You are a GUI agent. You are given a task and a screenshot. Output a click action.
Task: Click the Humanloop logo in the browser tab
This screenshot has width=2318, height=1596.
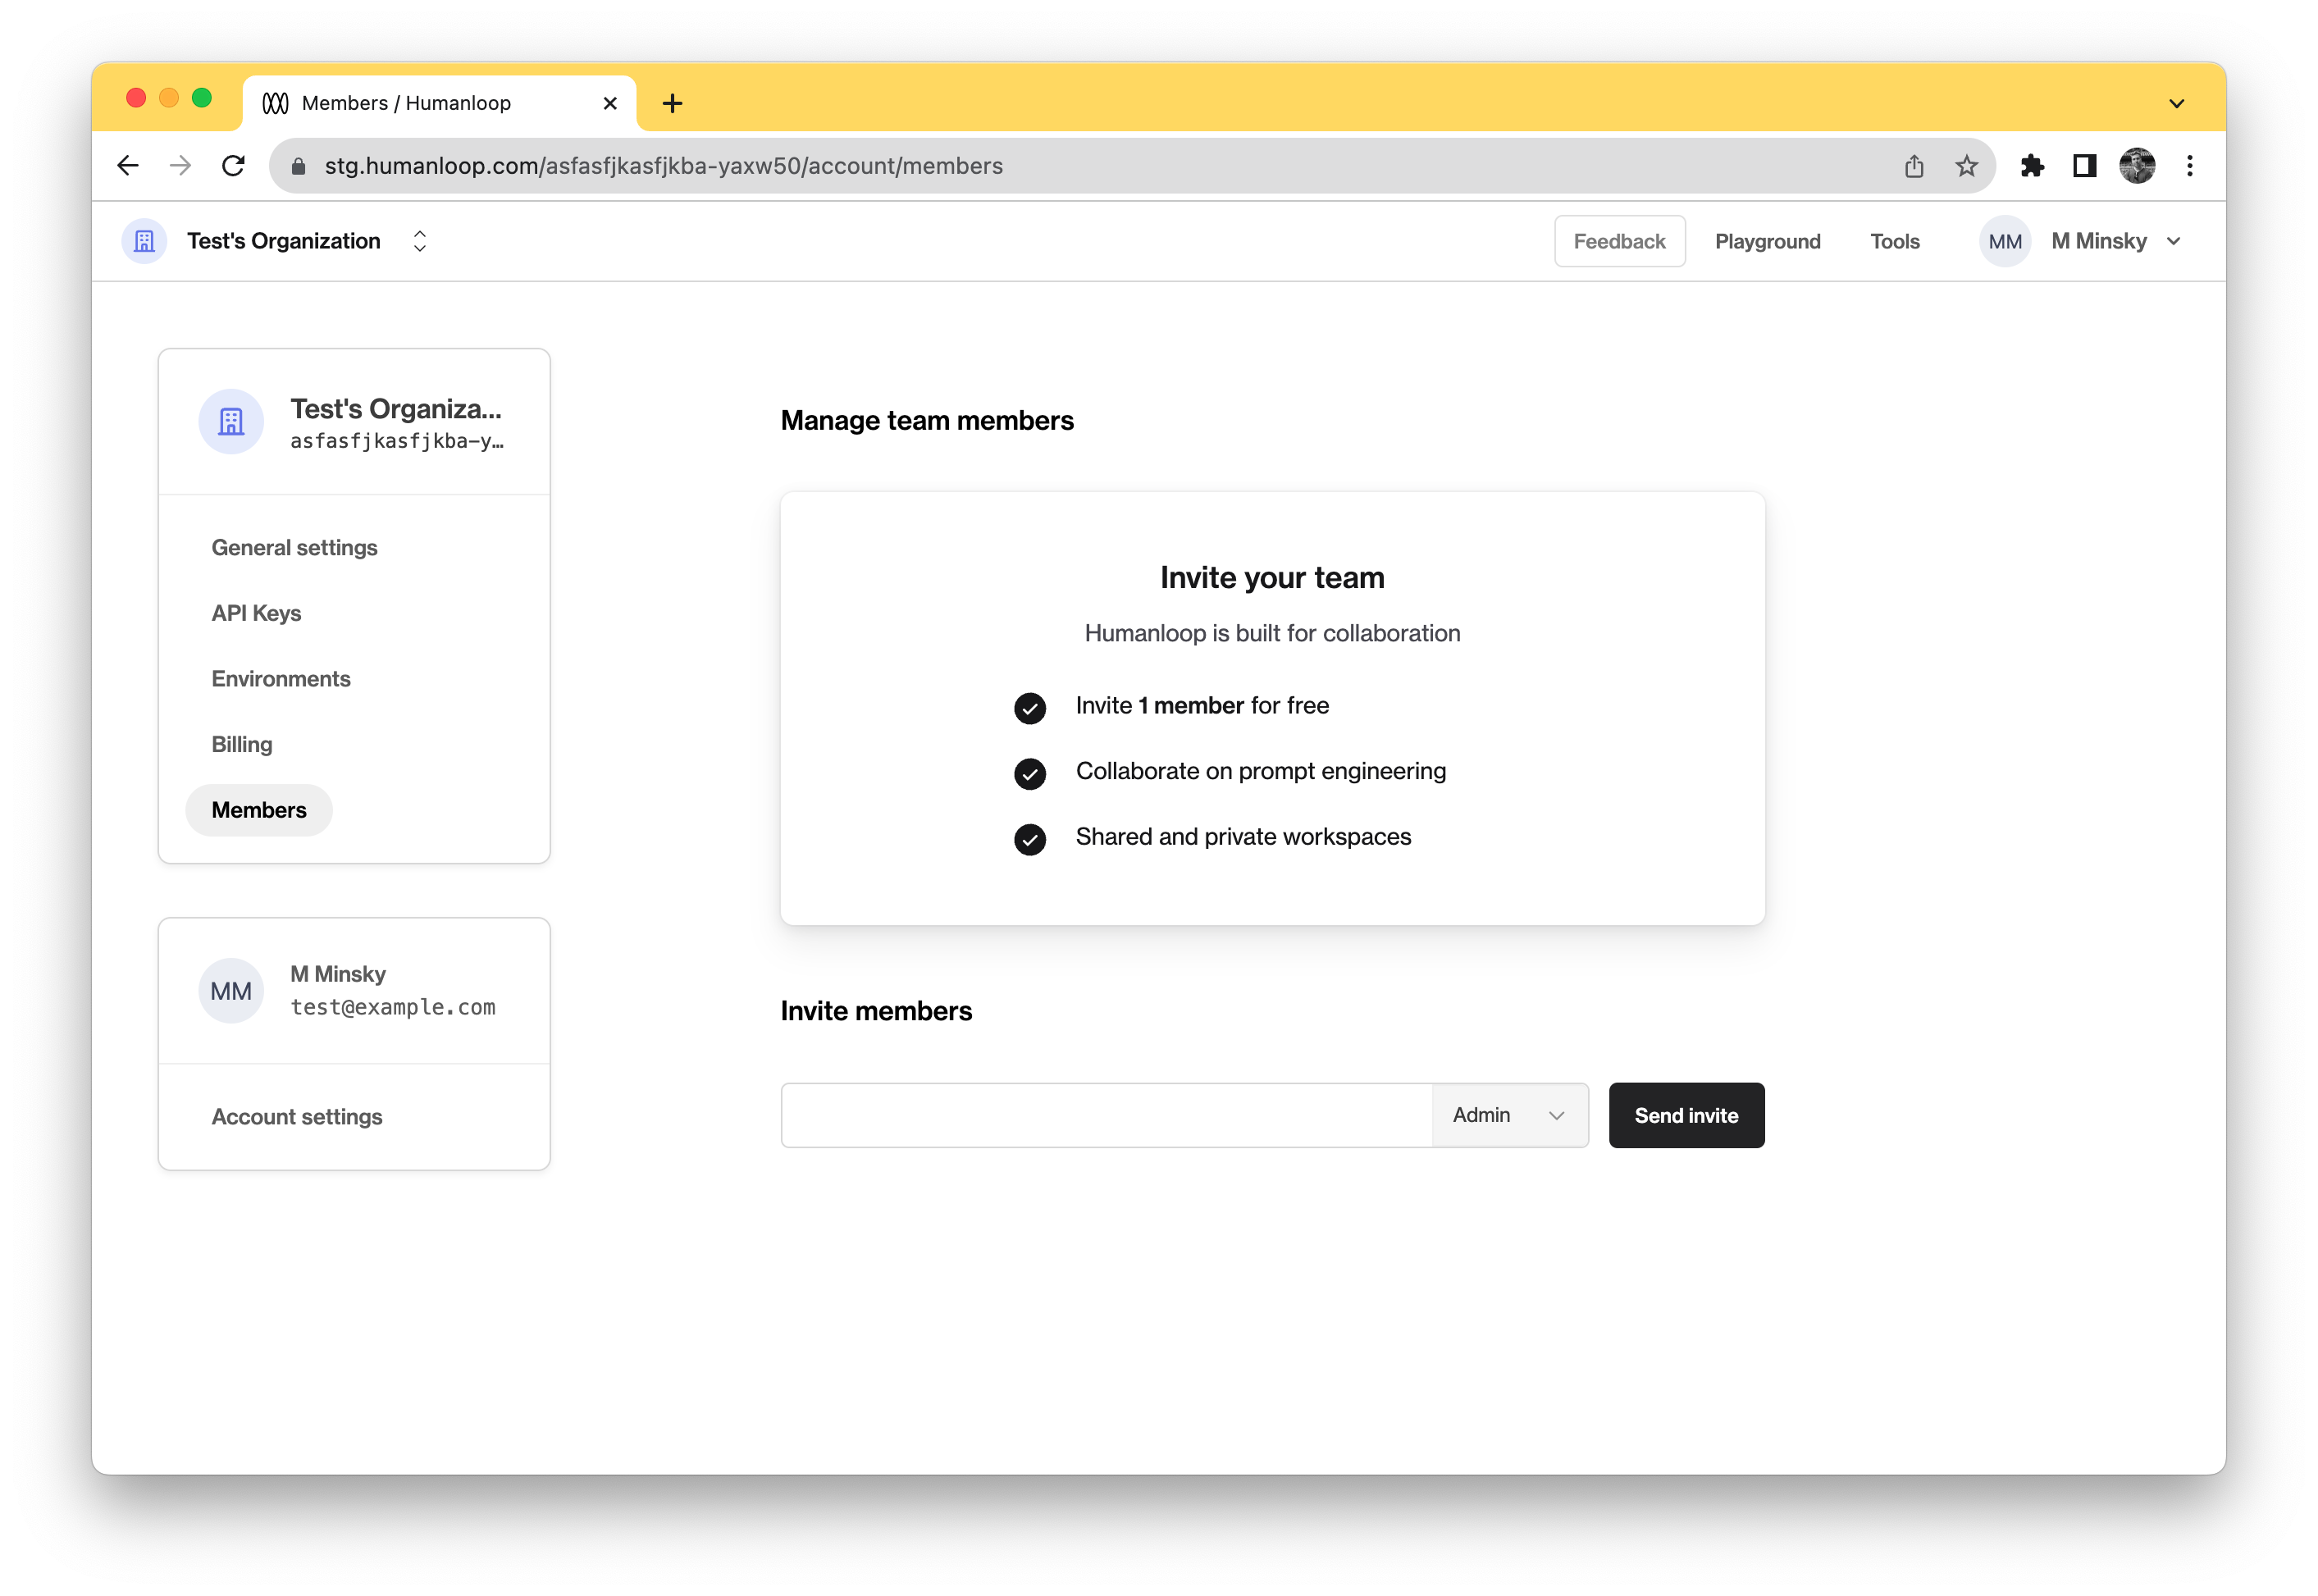click(x=276, y=102)
